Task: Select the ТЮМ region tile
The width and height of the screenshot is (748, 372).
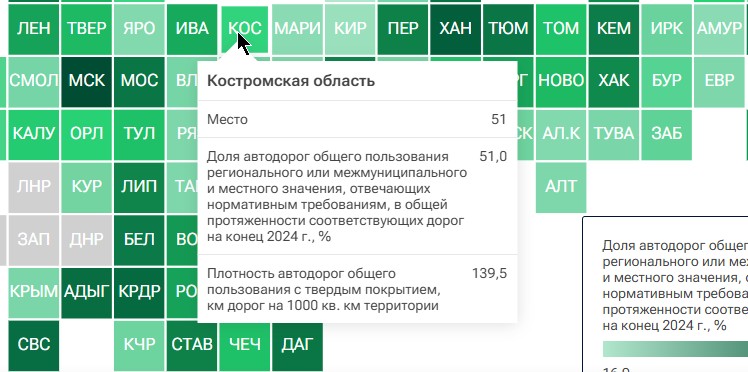Action: [508, 29]
